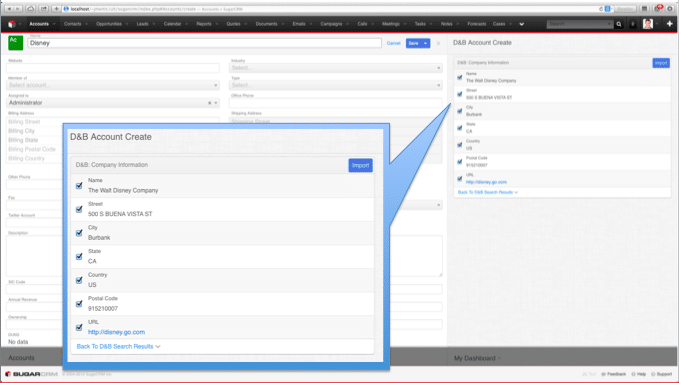Expand the more modules chevron in navbar
This screenshot has width=679, height=383.
[521, 24]
